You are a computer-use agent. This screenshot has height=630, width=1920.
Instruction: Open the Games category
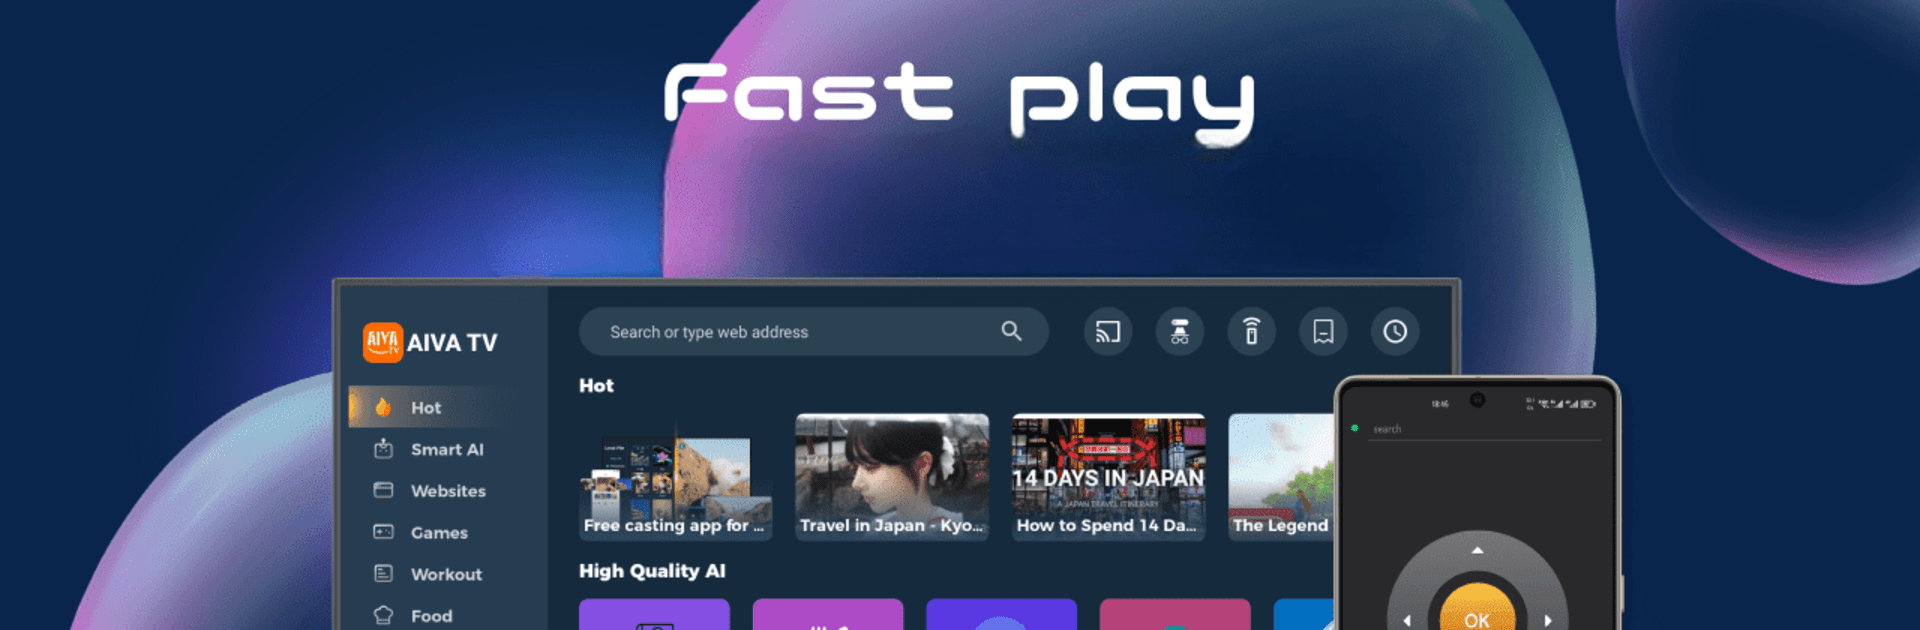pos(438,533)
